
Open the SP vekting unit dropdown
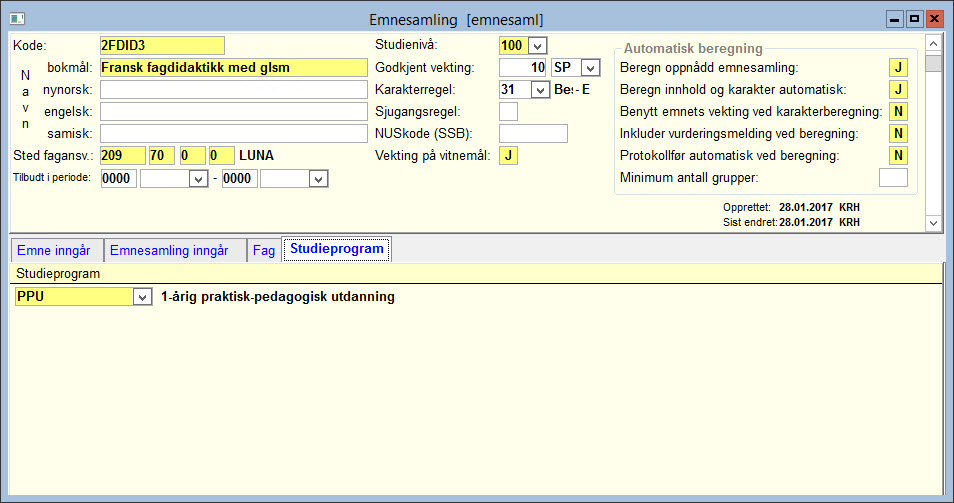590,68
